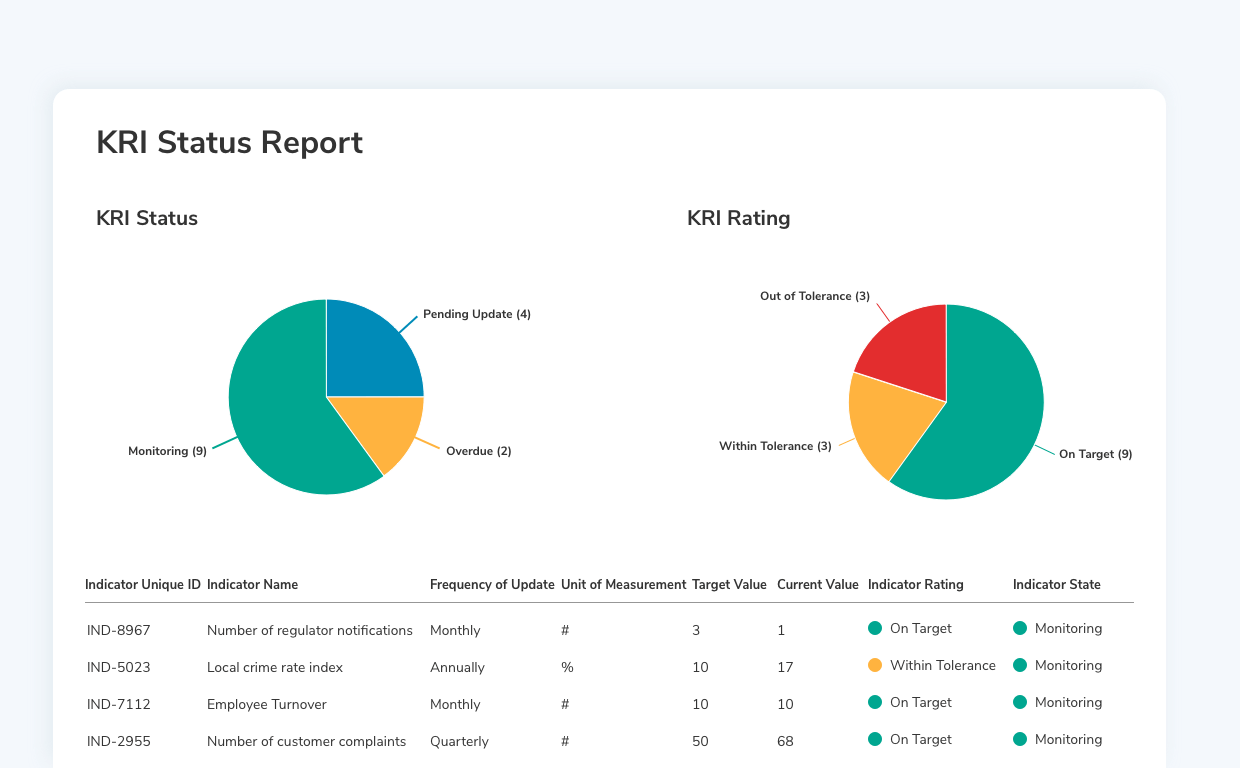Click the Monitoring state dot for IND-7112
This screenshot has width=1240, height=768.
coord(1021,702)
